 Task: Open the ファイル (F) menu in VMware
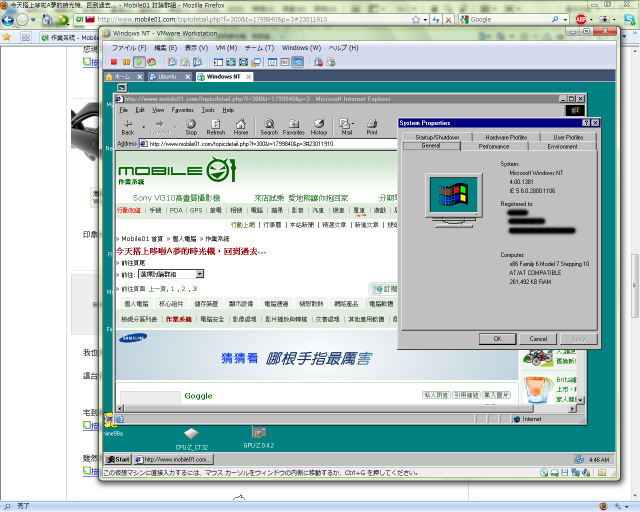pyautogui.click(x=129, y=48)
